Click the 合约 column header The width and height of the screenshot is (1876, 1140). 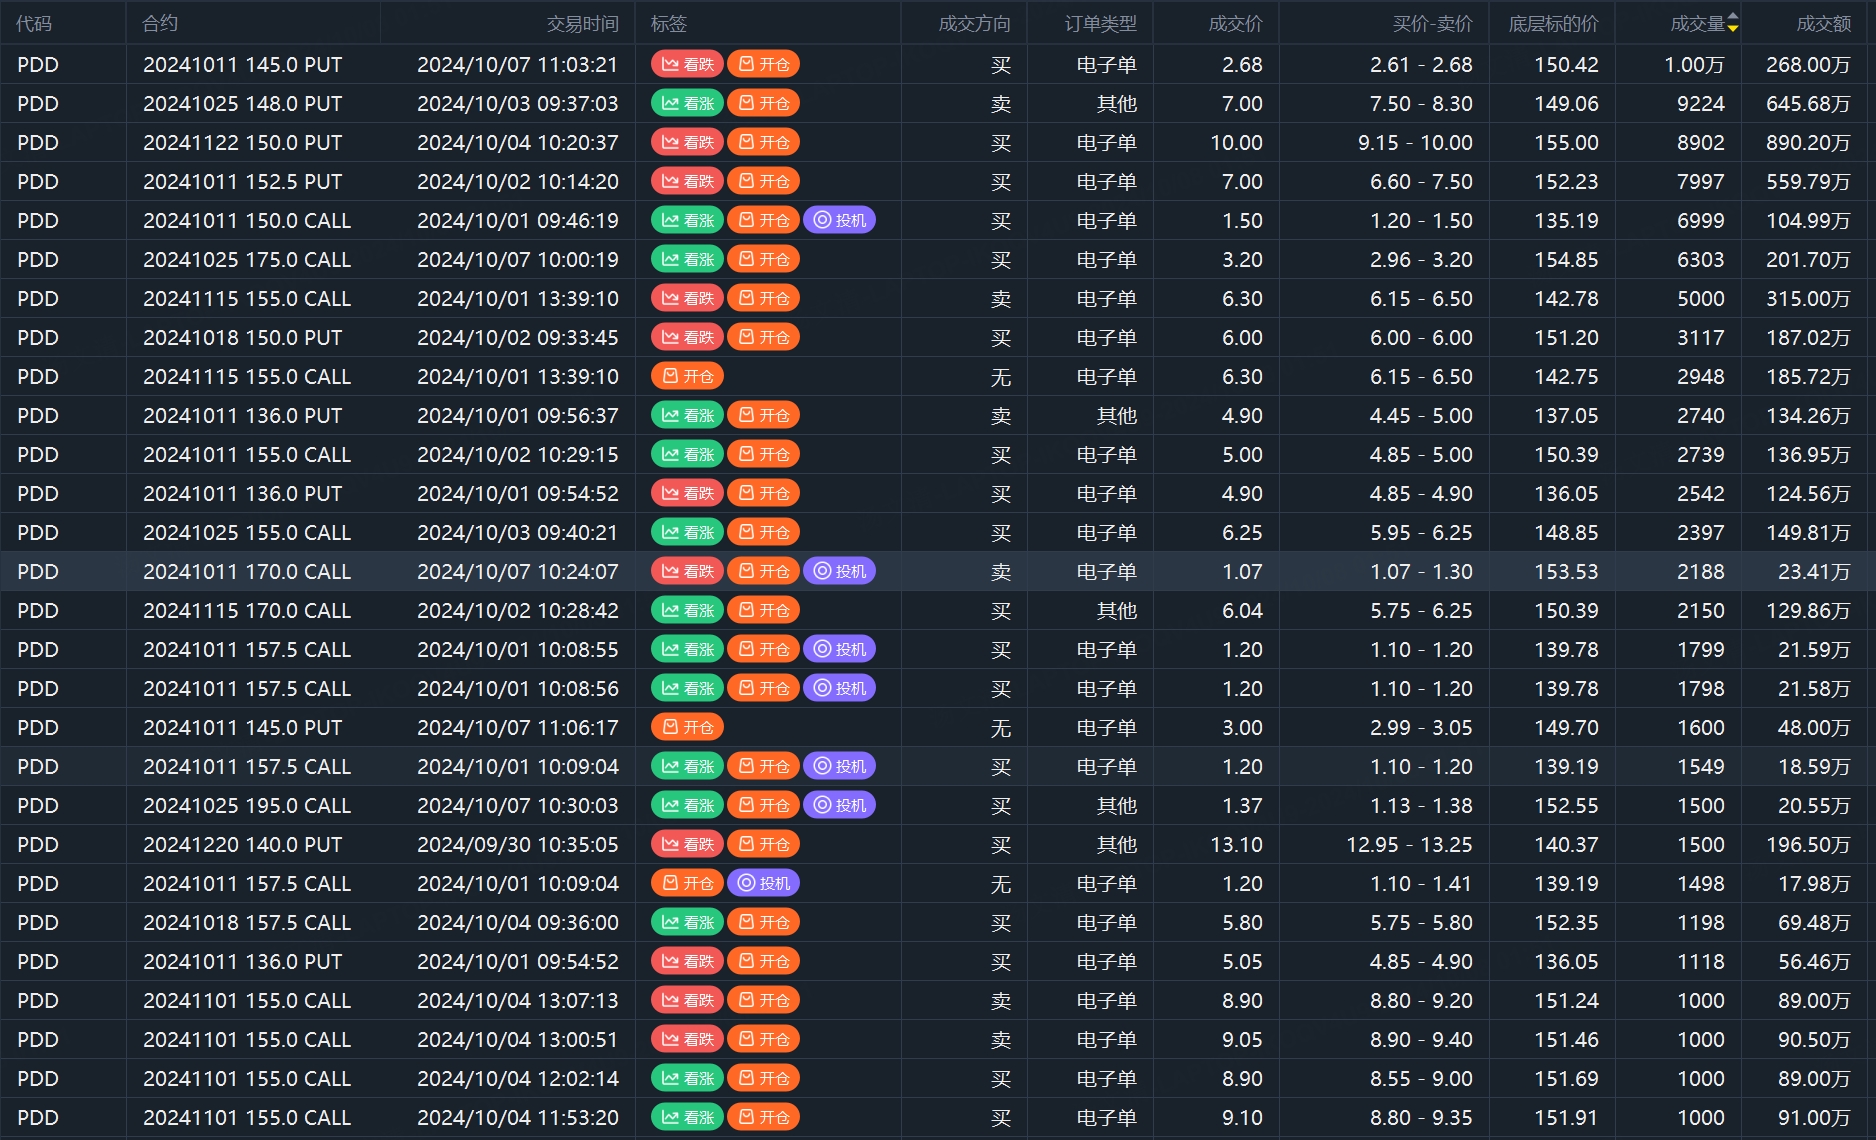pos(160,23)
